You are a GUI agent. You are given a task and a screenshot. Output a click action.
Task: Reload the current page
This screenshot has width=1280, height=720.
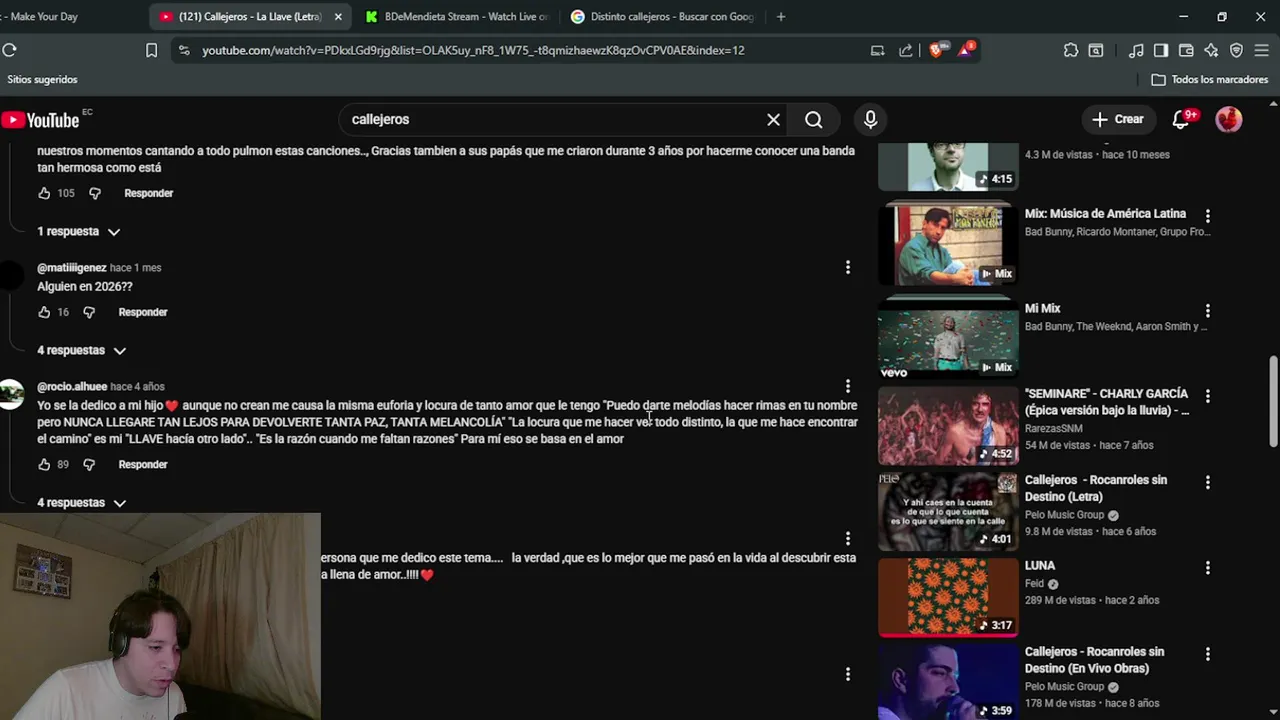click(x=10, y=50)
